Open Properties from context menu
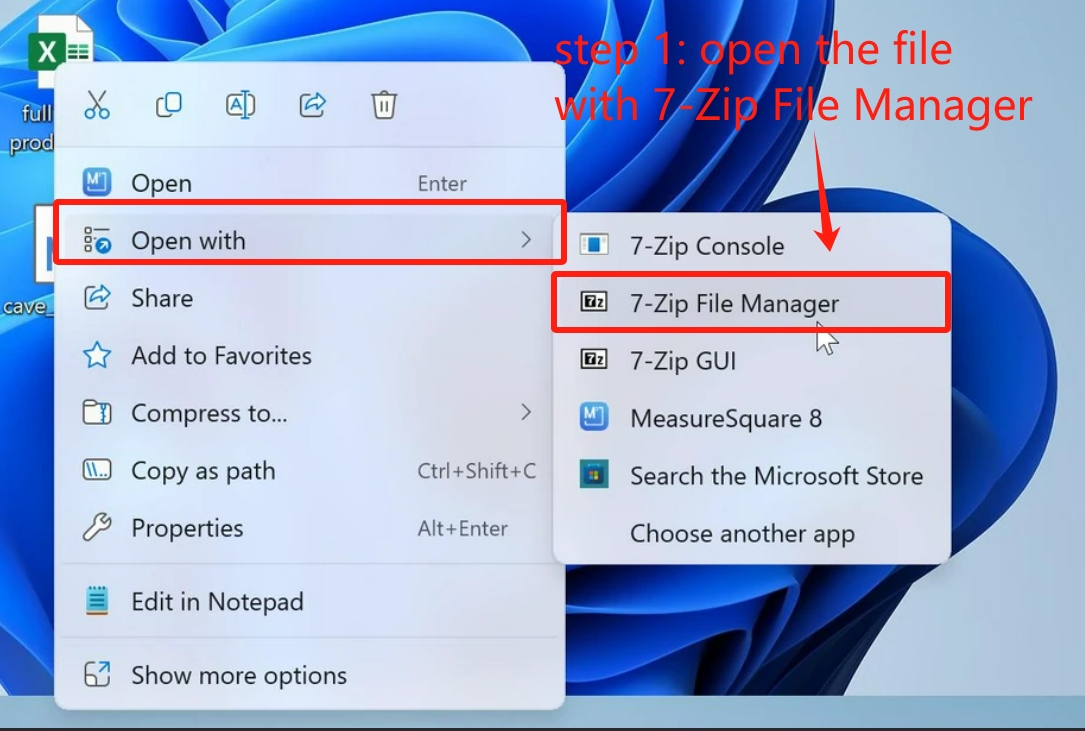This screenshot has height=731, width=1085. click(309, 528)
